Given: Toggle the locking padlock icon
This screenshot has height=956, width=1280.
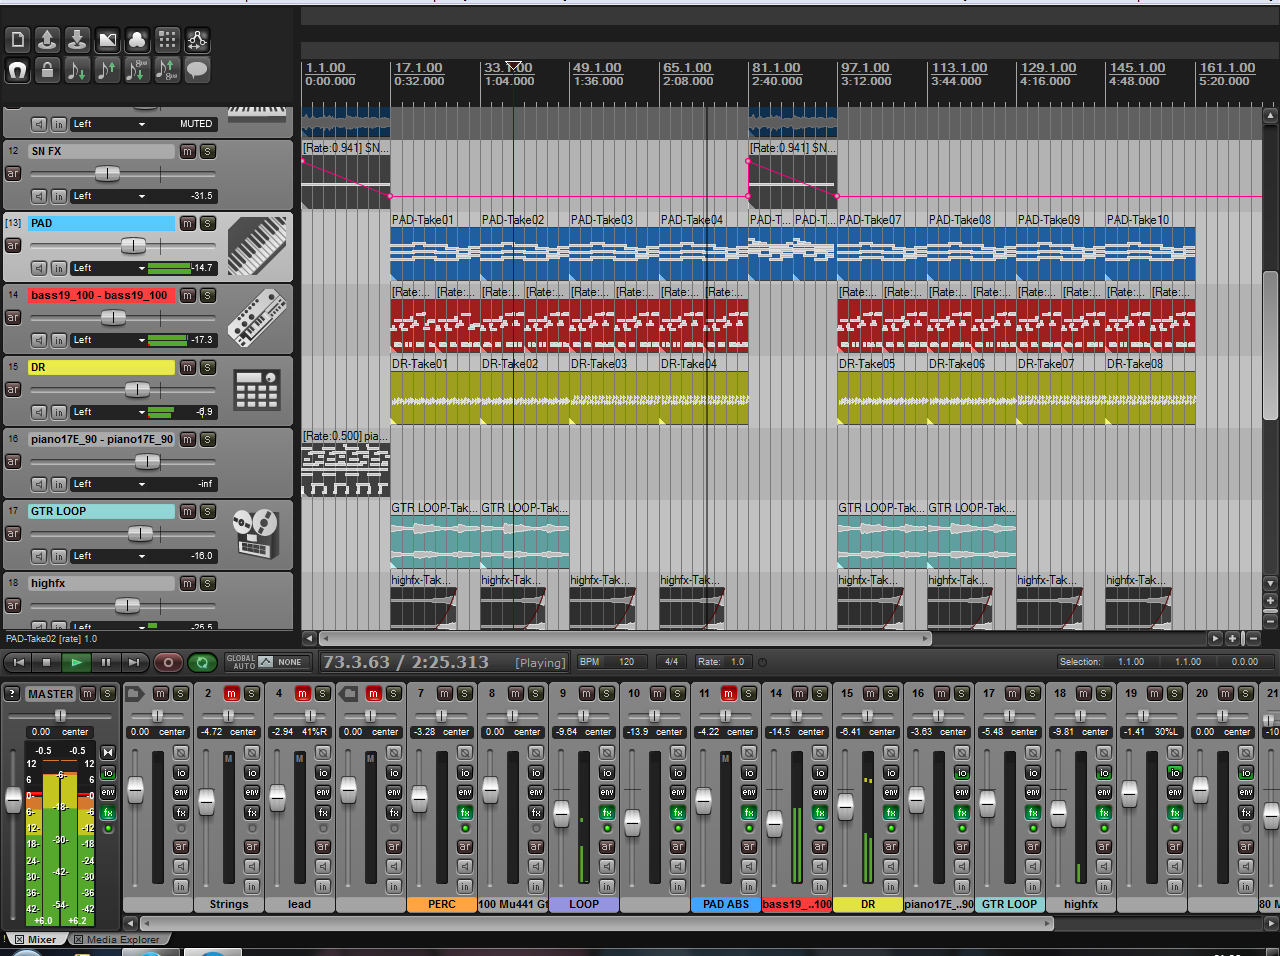Looking at the screenshot, I should [47, 70].
